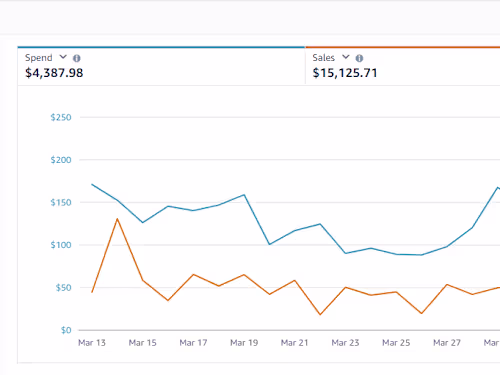Click the $100 y-axis label
The width and height of the screenshot is (500, 375).
[61, 245]
